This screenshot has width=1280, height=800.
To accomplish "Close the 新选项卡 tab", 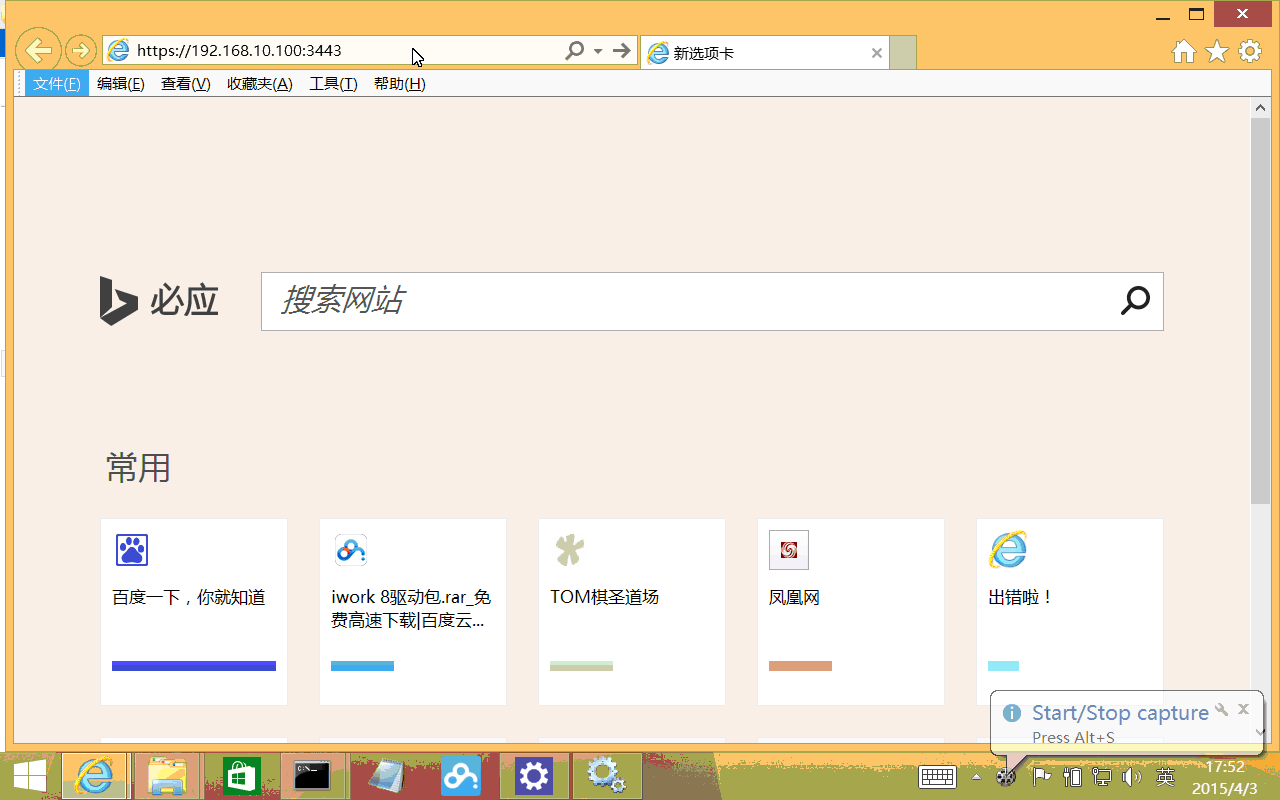I will 877,54.
